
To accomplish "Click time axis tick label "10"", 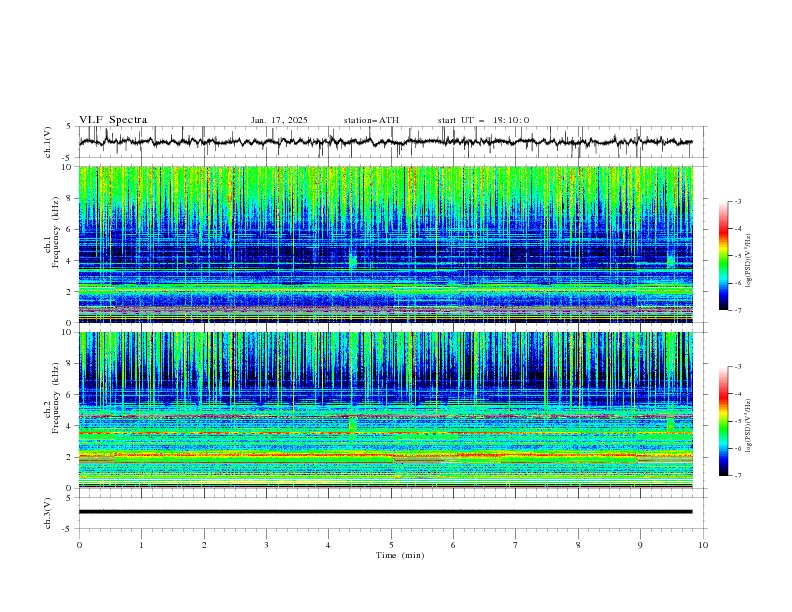I will click(x=703, y=545).
